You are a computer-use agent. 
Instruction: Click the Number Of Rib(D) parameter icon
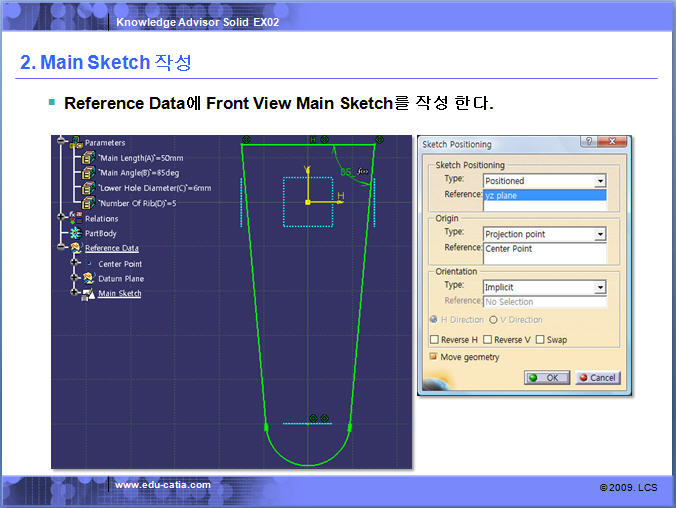[89, 202]
